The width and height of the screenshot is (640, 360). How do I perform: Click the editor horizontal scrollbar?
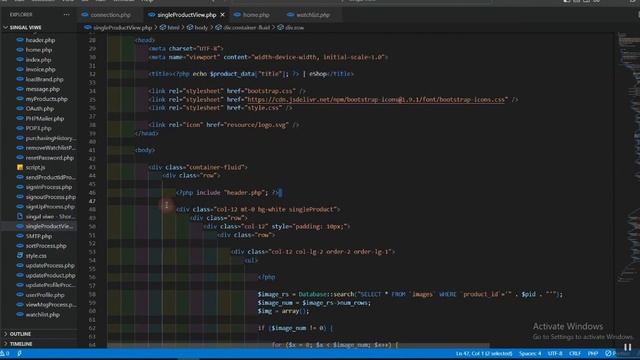tap(298, 345)
